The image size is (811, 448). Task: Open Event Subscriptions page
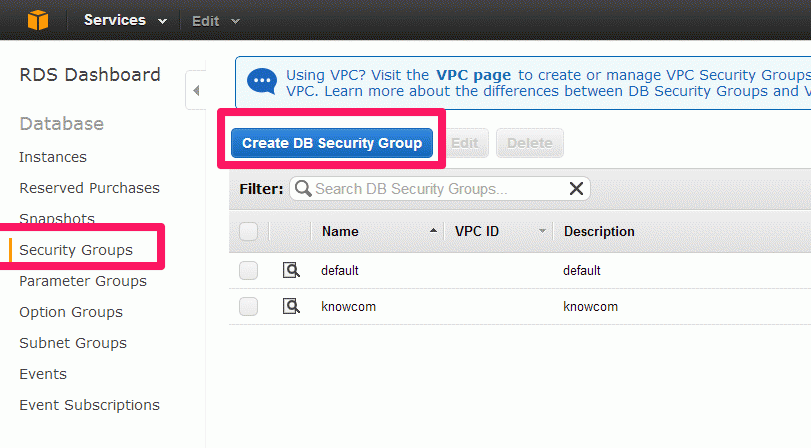[89, 405]
